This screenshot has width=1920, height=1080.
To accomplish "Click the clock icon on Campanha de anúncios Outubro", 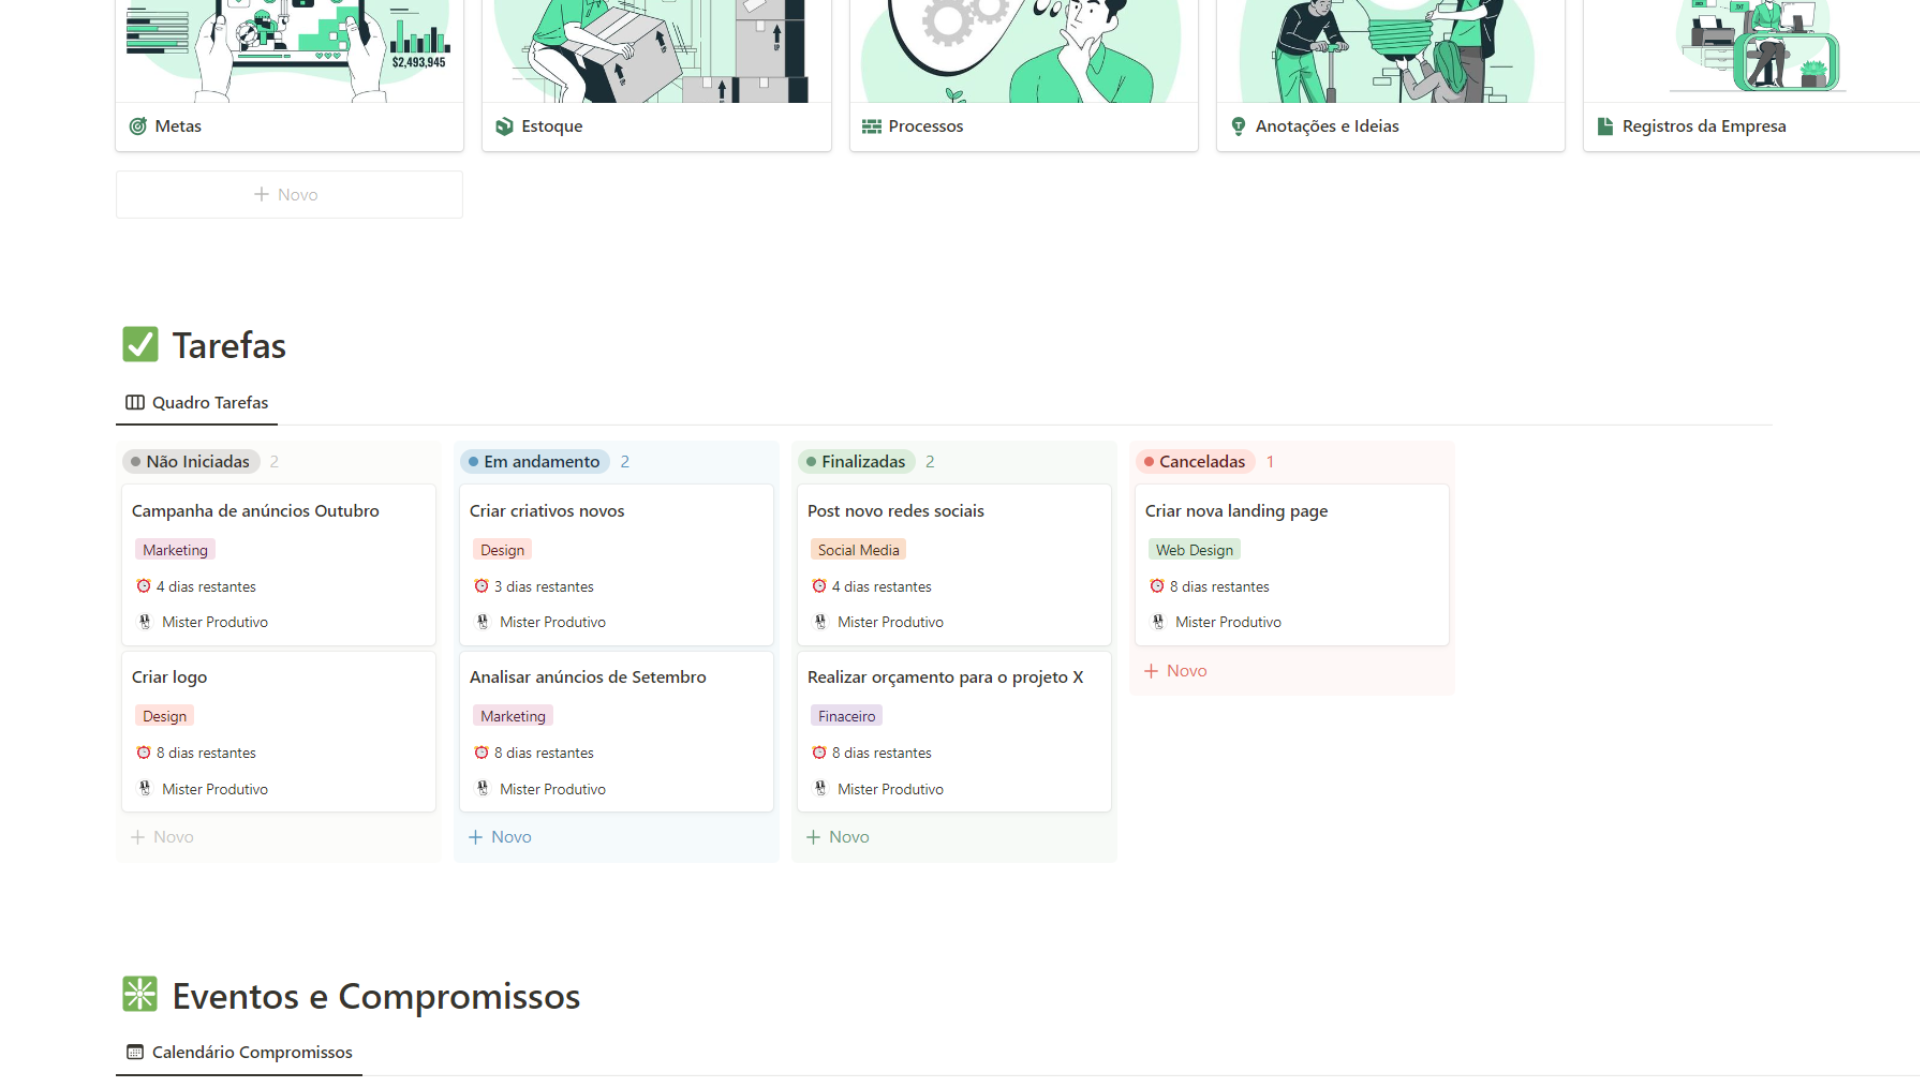I will (144, 586).
